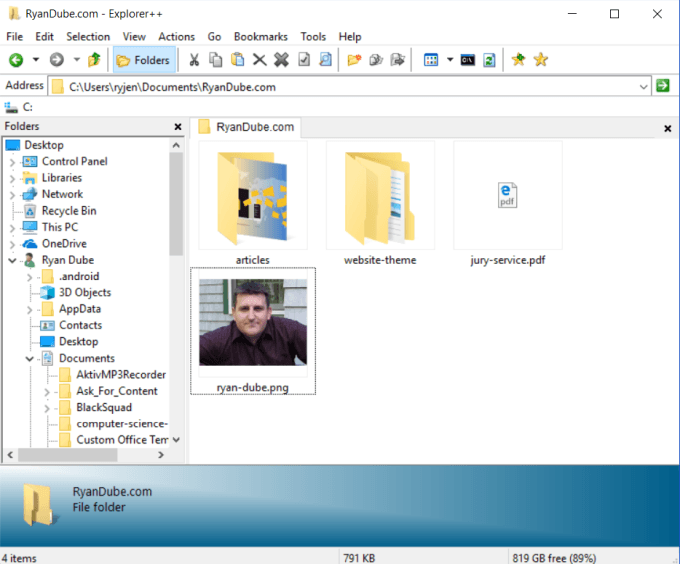Expand the This PC tree node
This screenshot has height=564, width=680.
(12, 228)
